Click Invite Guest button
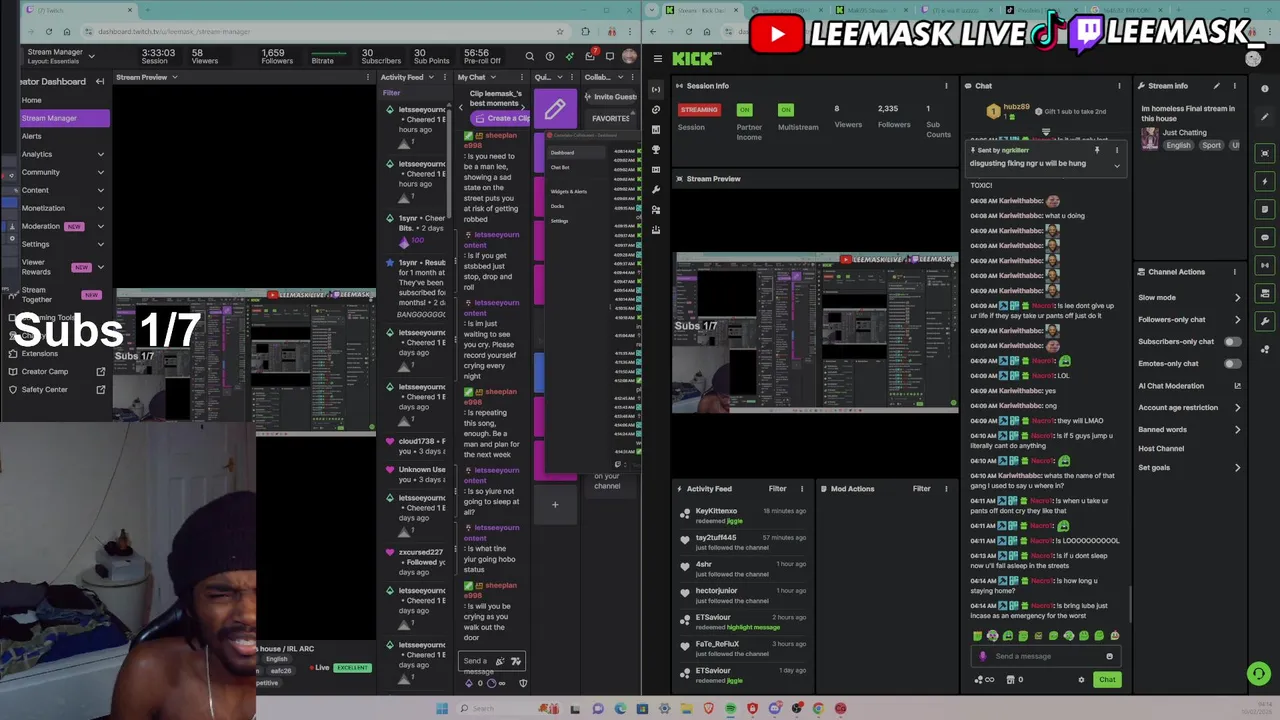Screen dimensions: 1280x720 tap(610, 97)
